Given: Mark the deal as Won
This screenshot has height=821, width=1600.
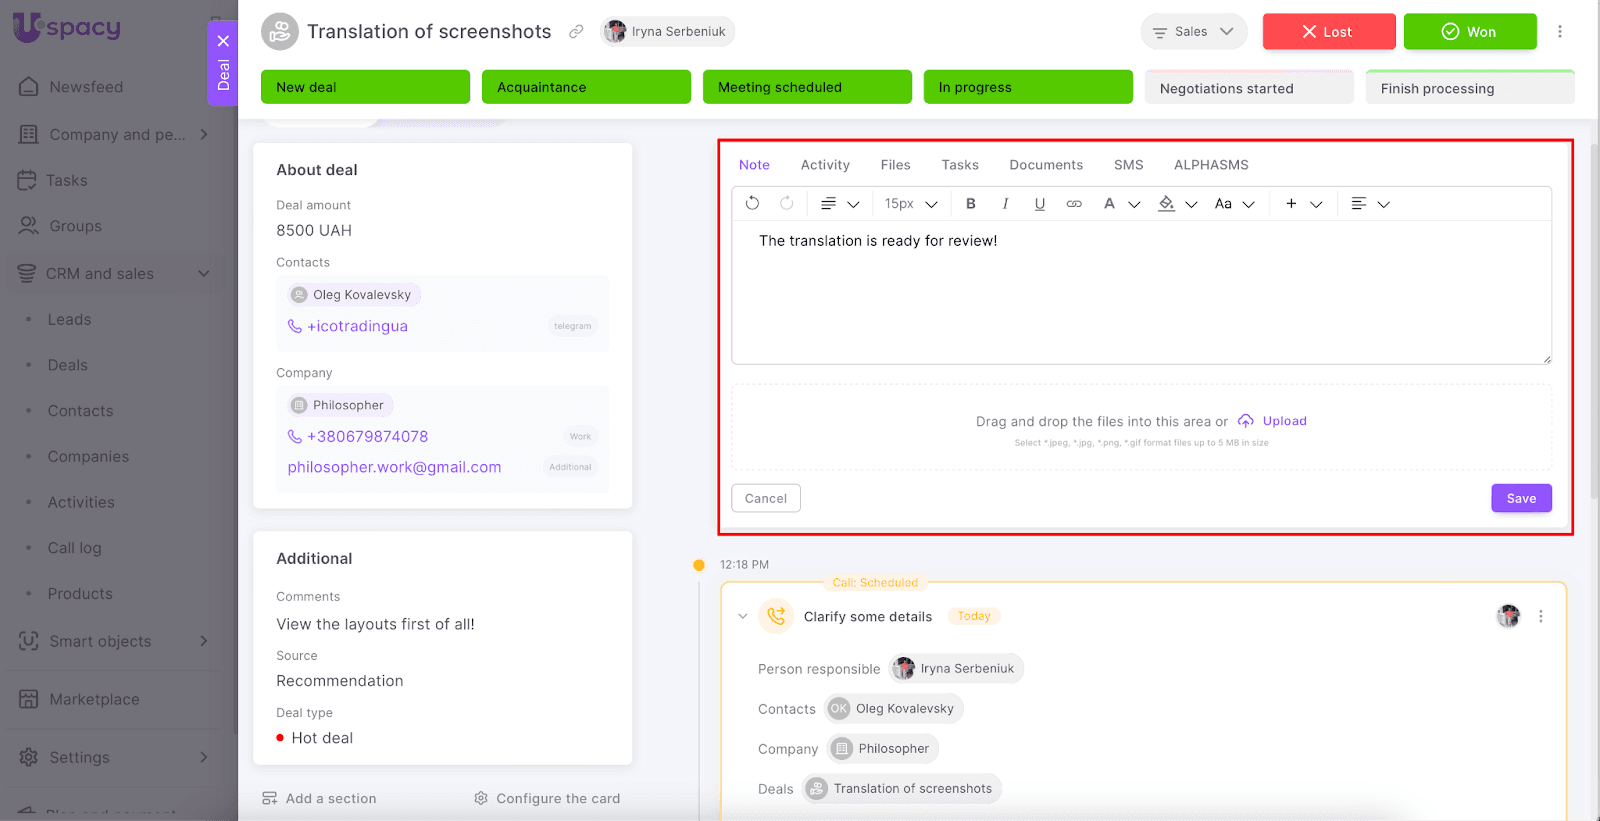Looking at the screenshot, I should (x=1469, y=32).
